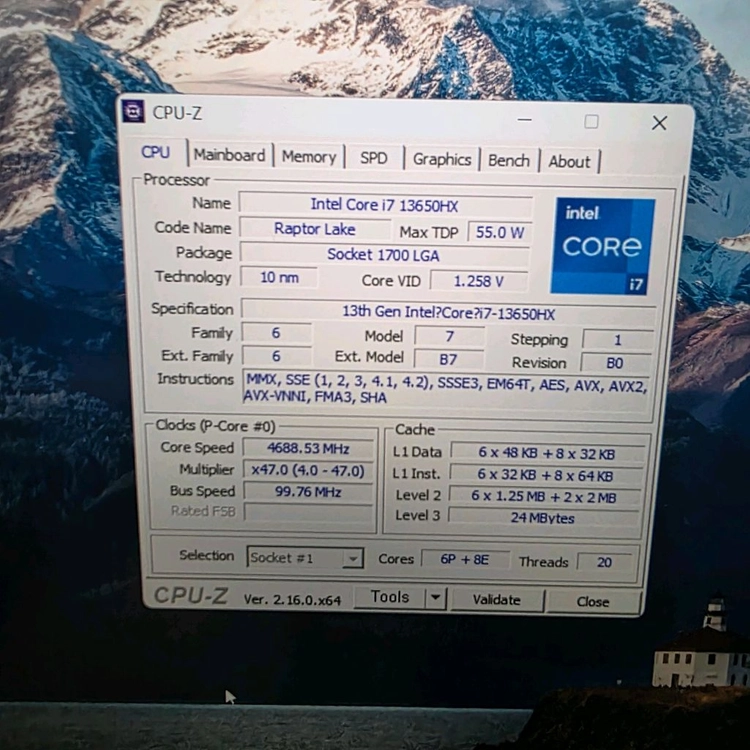Click the Core Speed value 4688.53 MHz
Image resolution: width=750 pixels, height=750 pixels.
tap(308, 448)
